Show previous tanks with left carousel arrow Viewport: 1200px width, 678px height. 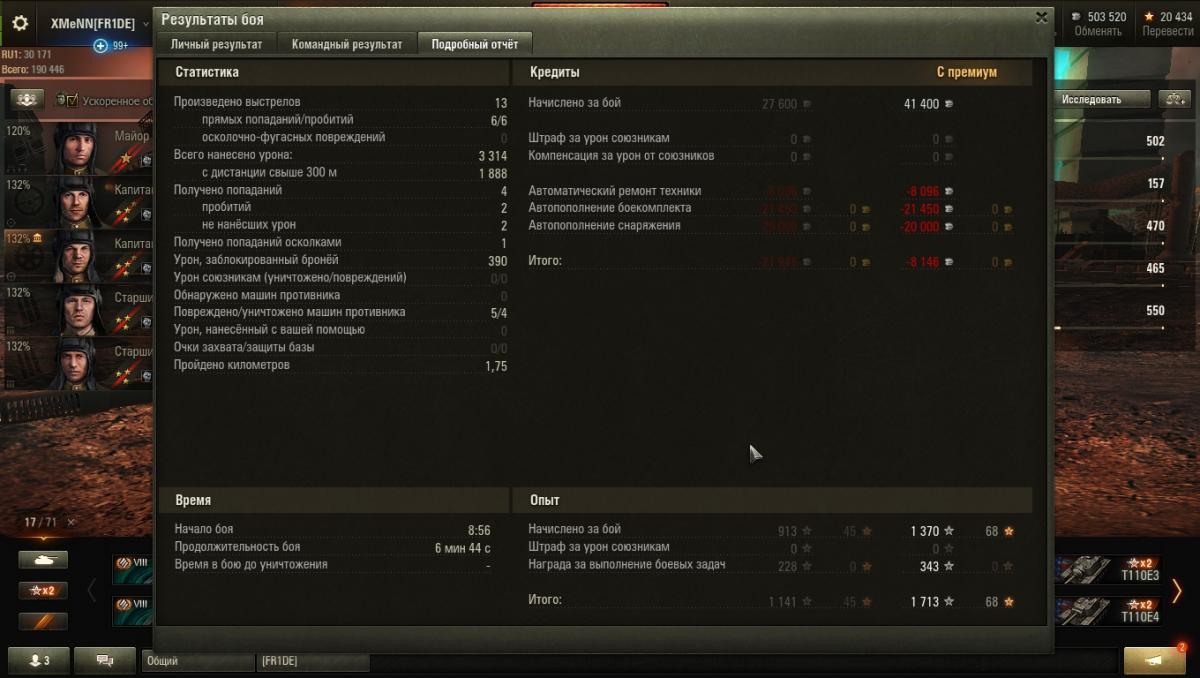[92, 591]
